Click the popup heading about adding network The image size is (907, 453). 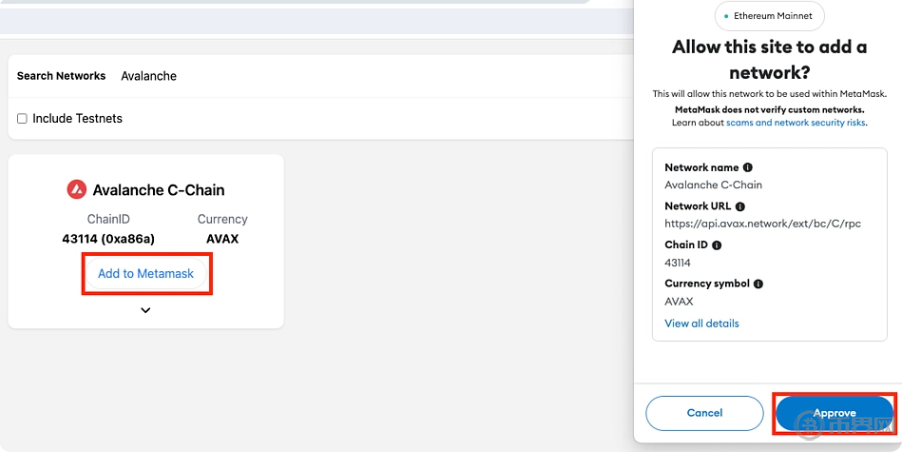tap(769, 60)
